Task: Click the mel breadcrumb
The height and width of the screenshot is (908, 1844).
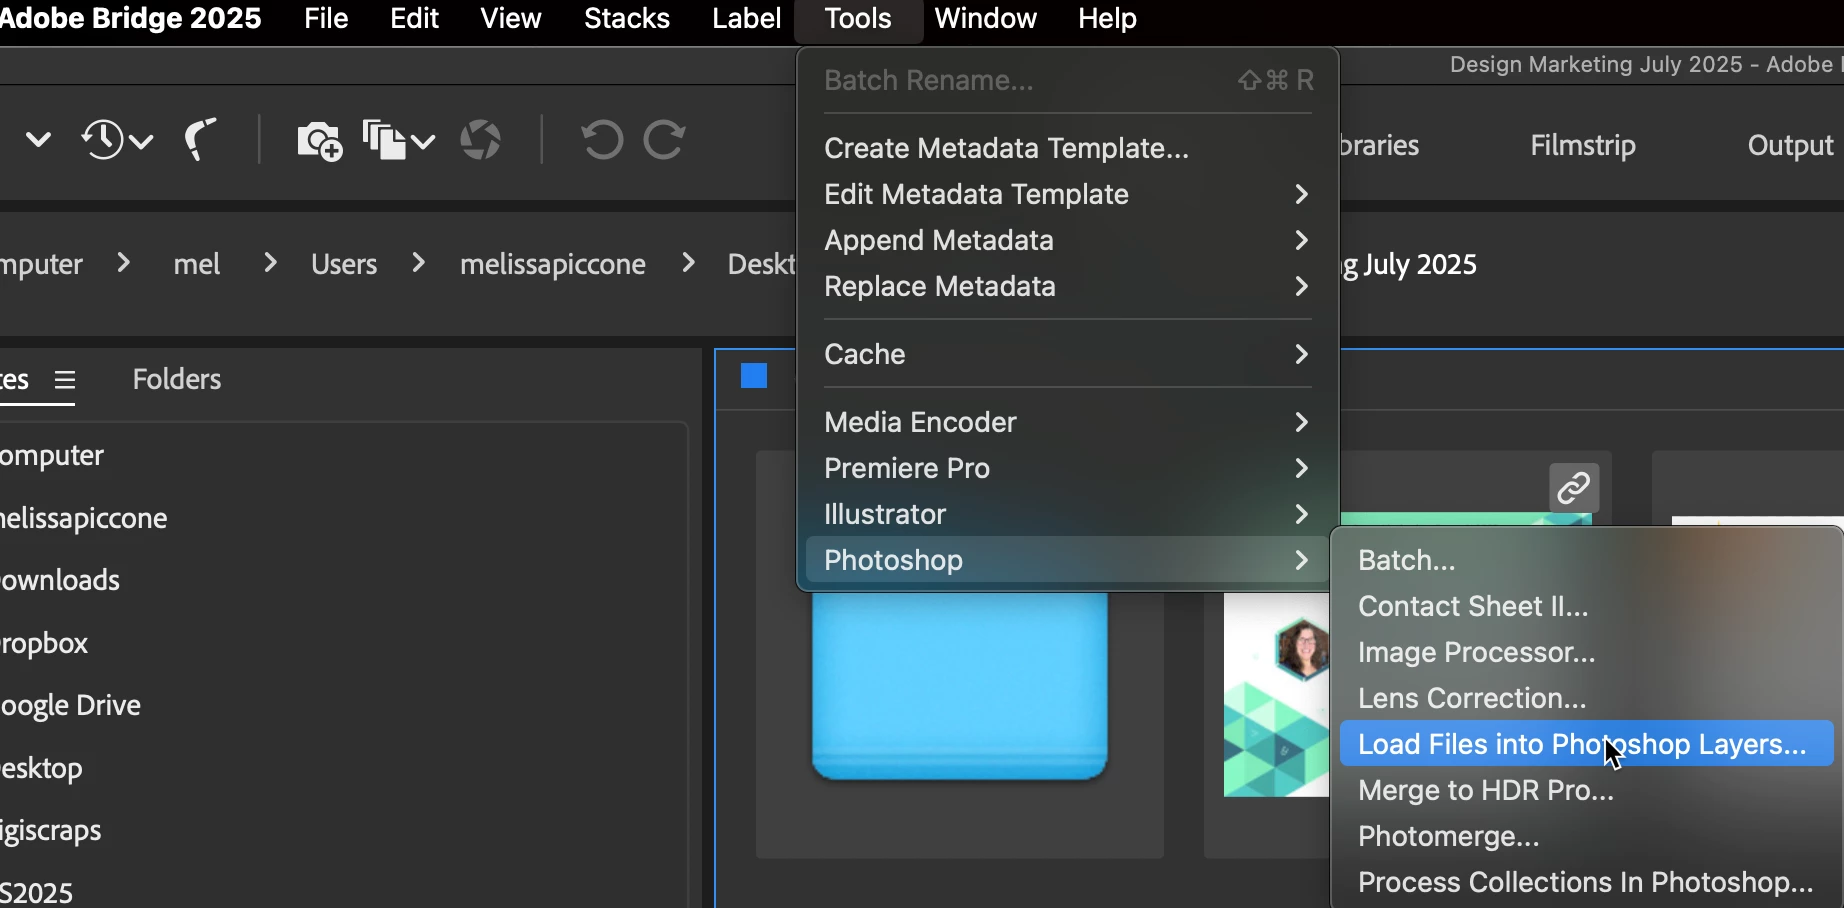Action: tap(197, 264)
